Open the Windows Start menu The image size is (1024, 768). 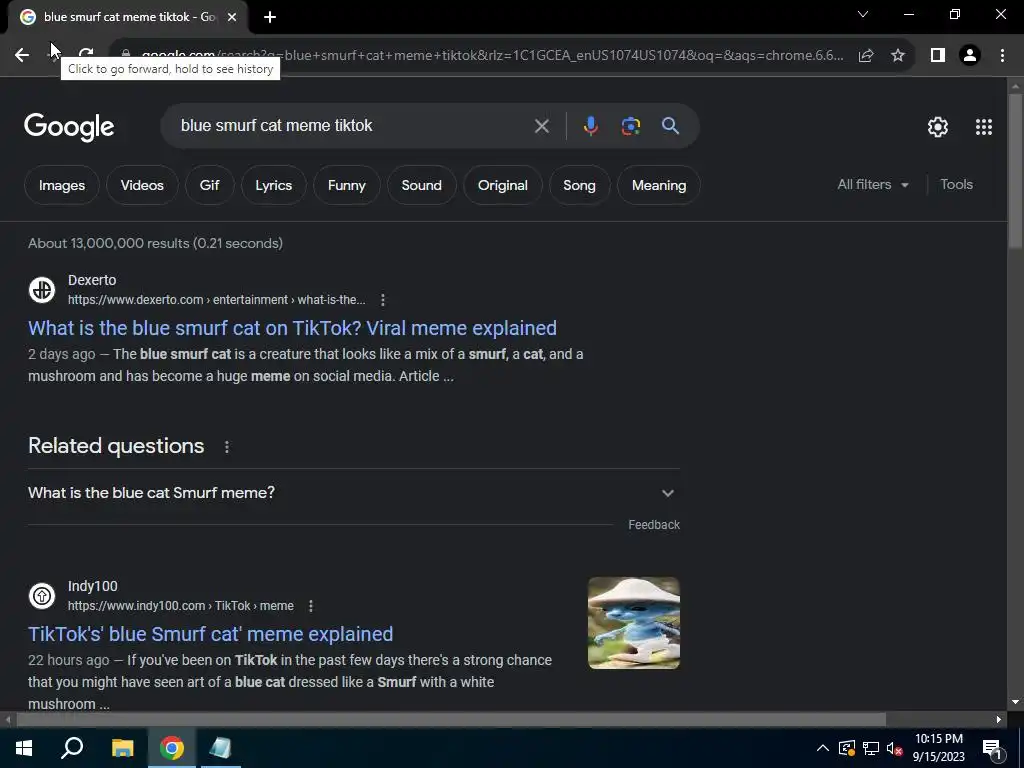pyautogui.click(x=24, y=748)
